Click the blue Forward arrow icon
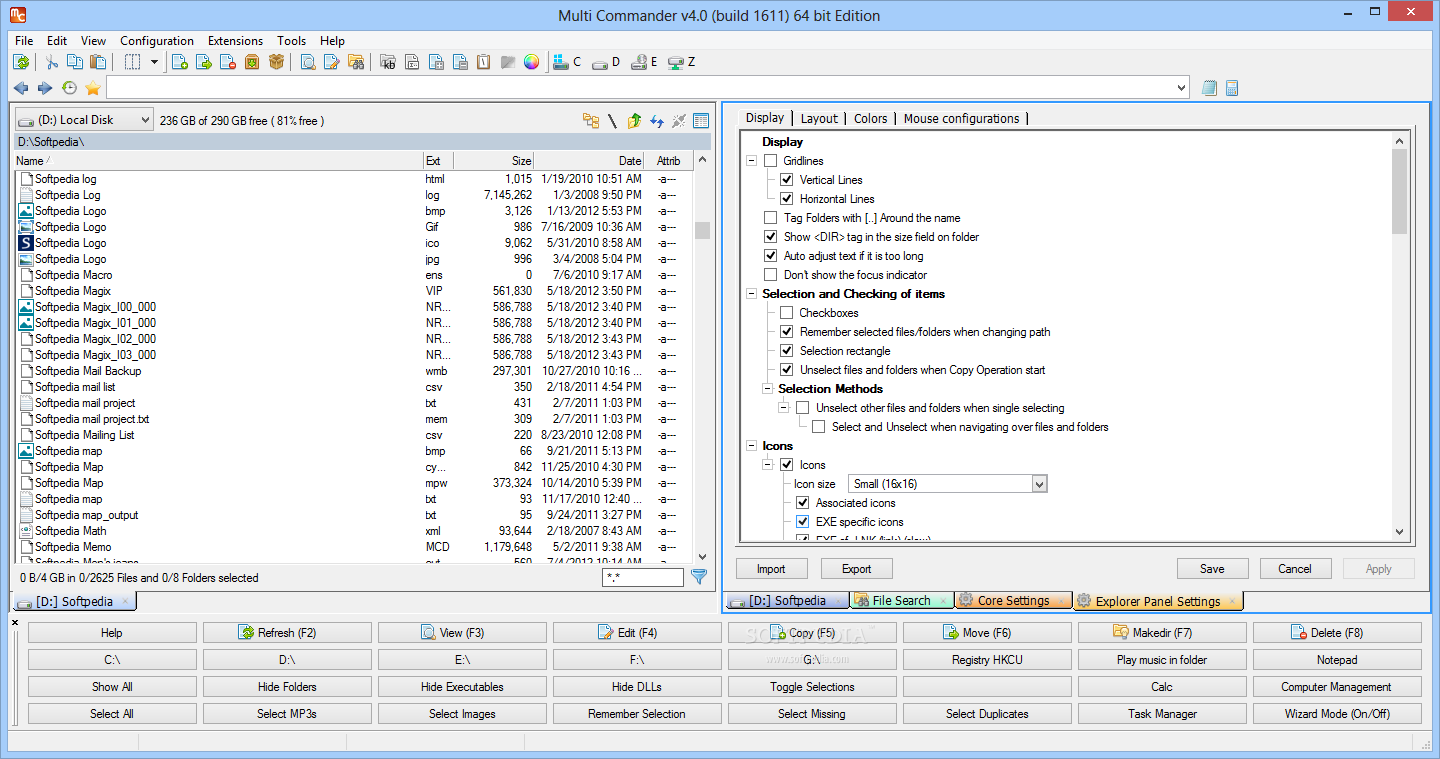Screen dimensions: 1440x759 click(x=44, y=88)
